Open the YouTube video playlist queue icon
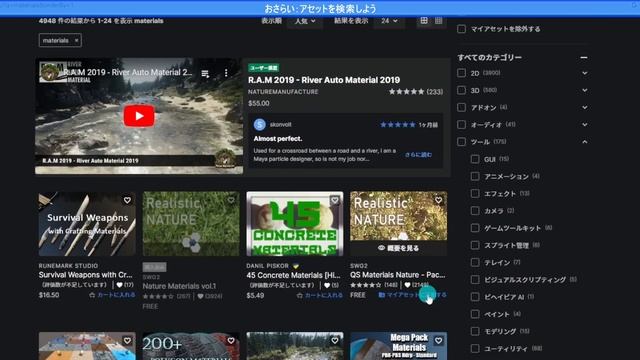 coord(205,73)
